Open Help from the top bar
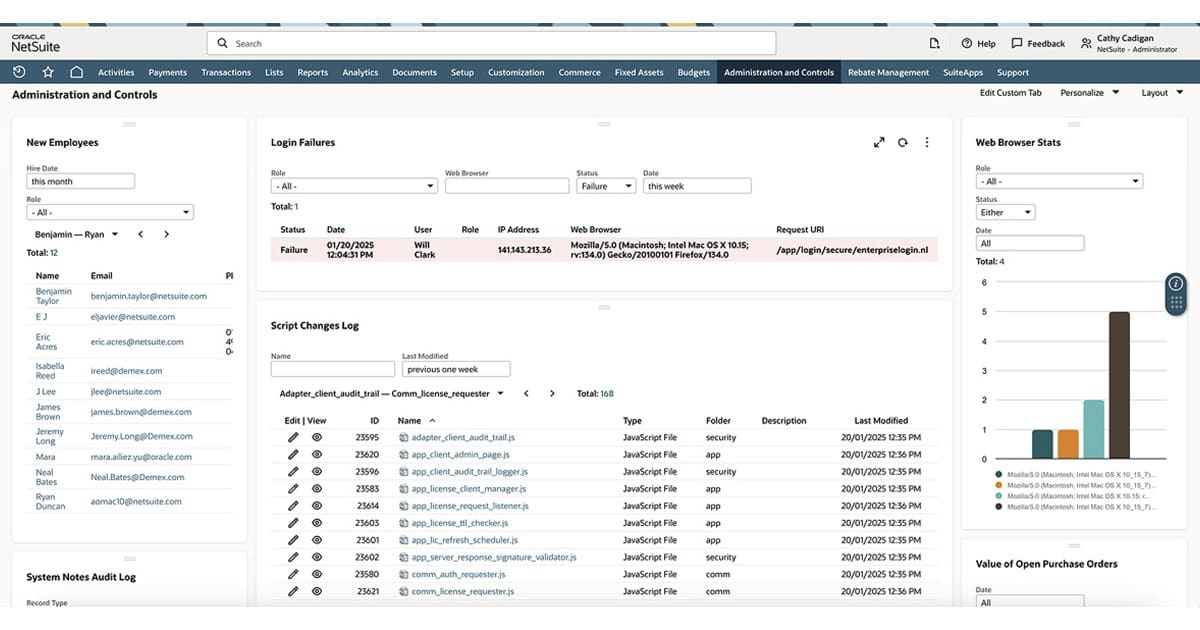The height and width of the screenshot is (630, 1200). point(977,43)
